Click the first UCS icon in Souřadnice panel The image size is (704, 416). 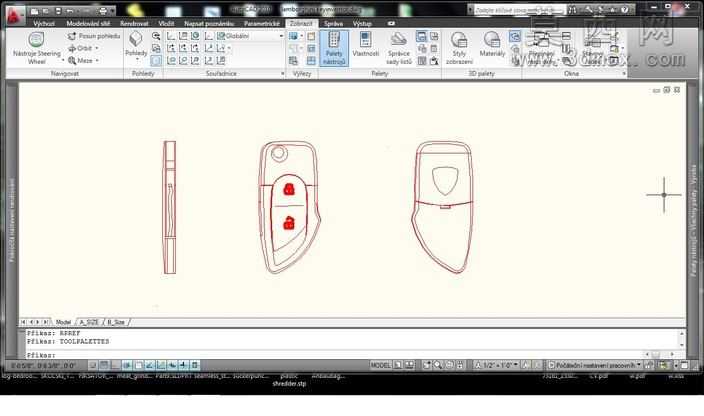(171, 36)
